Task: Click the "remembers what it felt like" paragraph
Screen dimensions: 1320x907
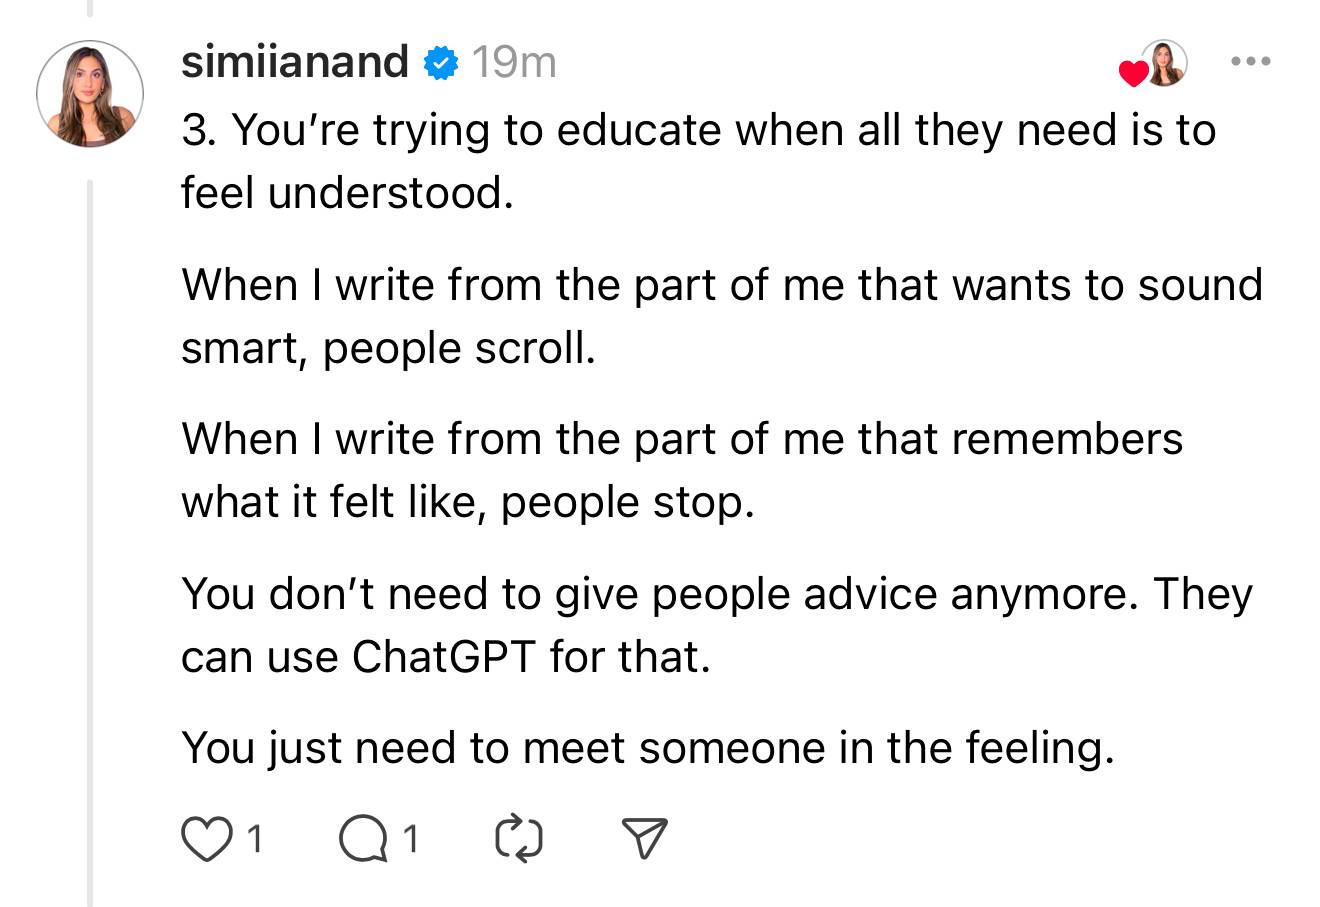Action: coord(681,470)
